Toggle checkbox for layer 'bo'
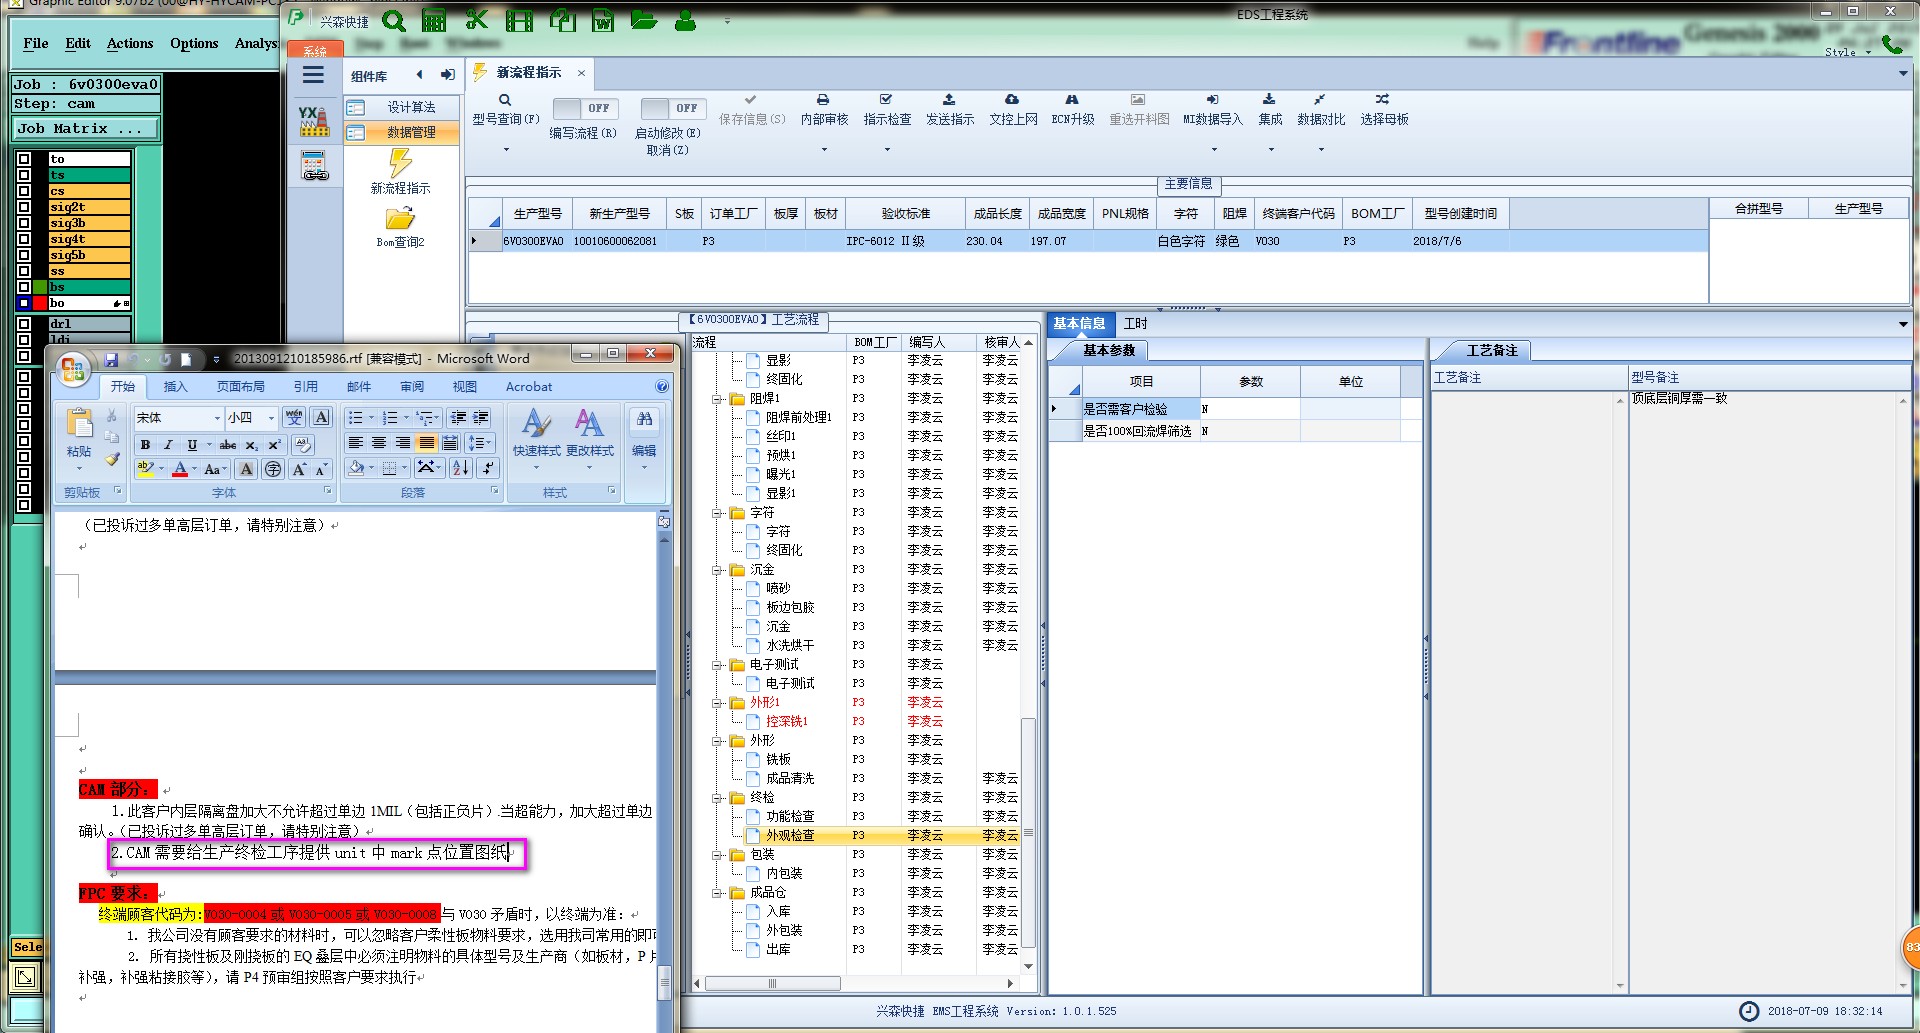Image resolution: width=1920 pixels, height=1033 pixels. [x=24, y=303]
